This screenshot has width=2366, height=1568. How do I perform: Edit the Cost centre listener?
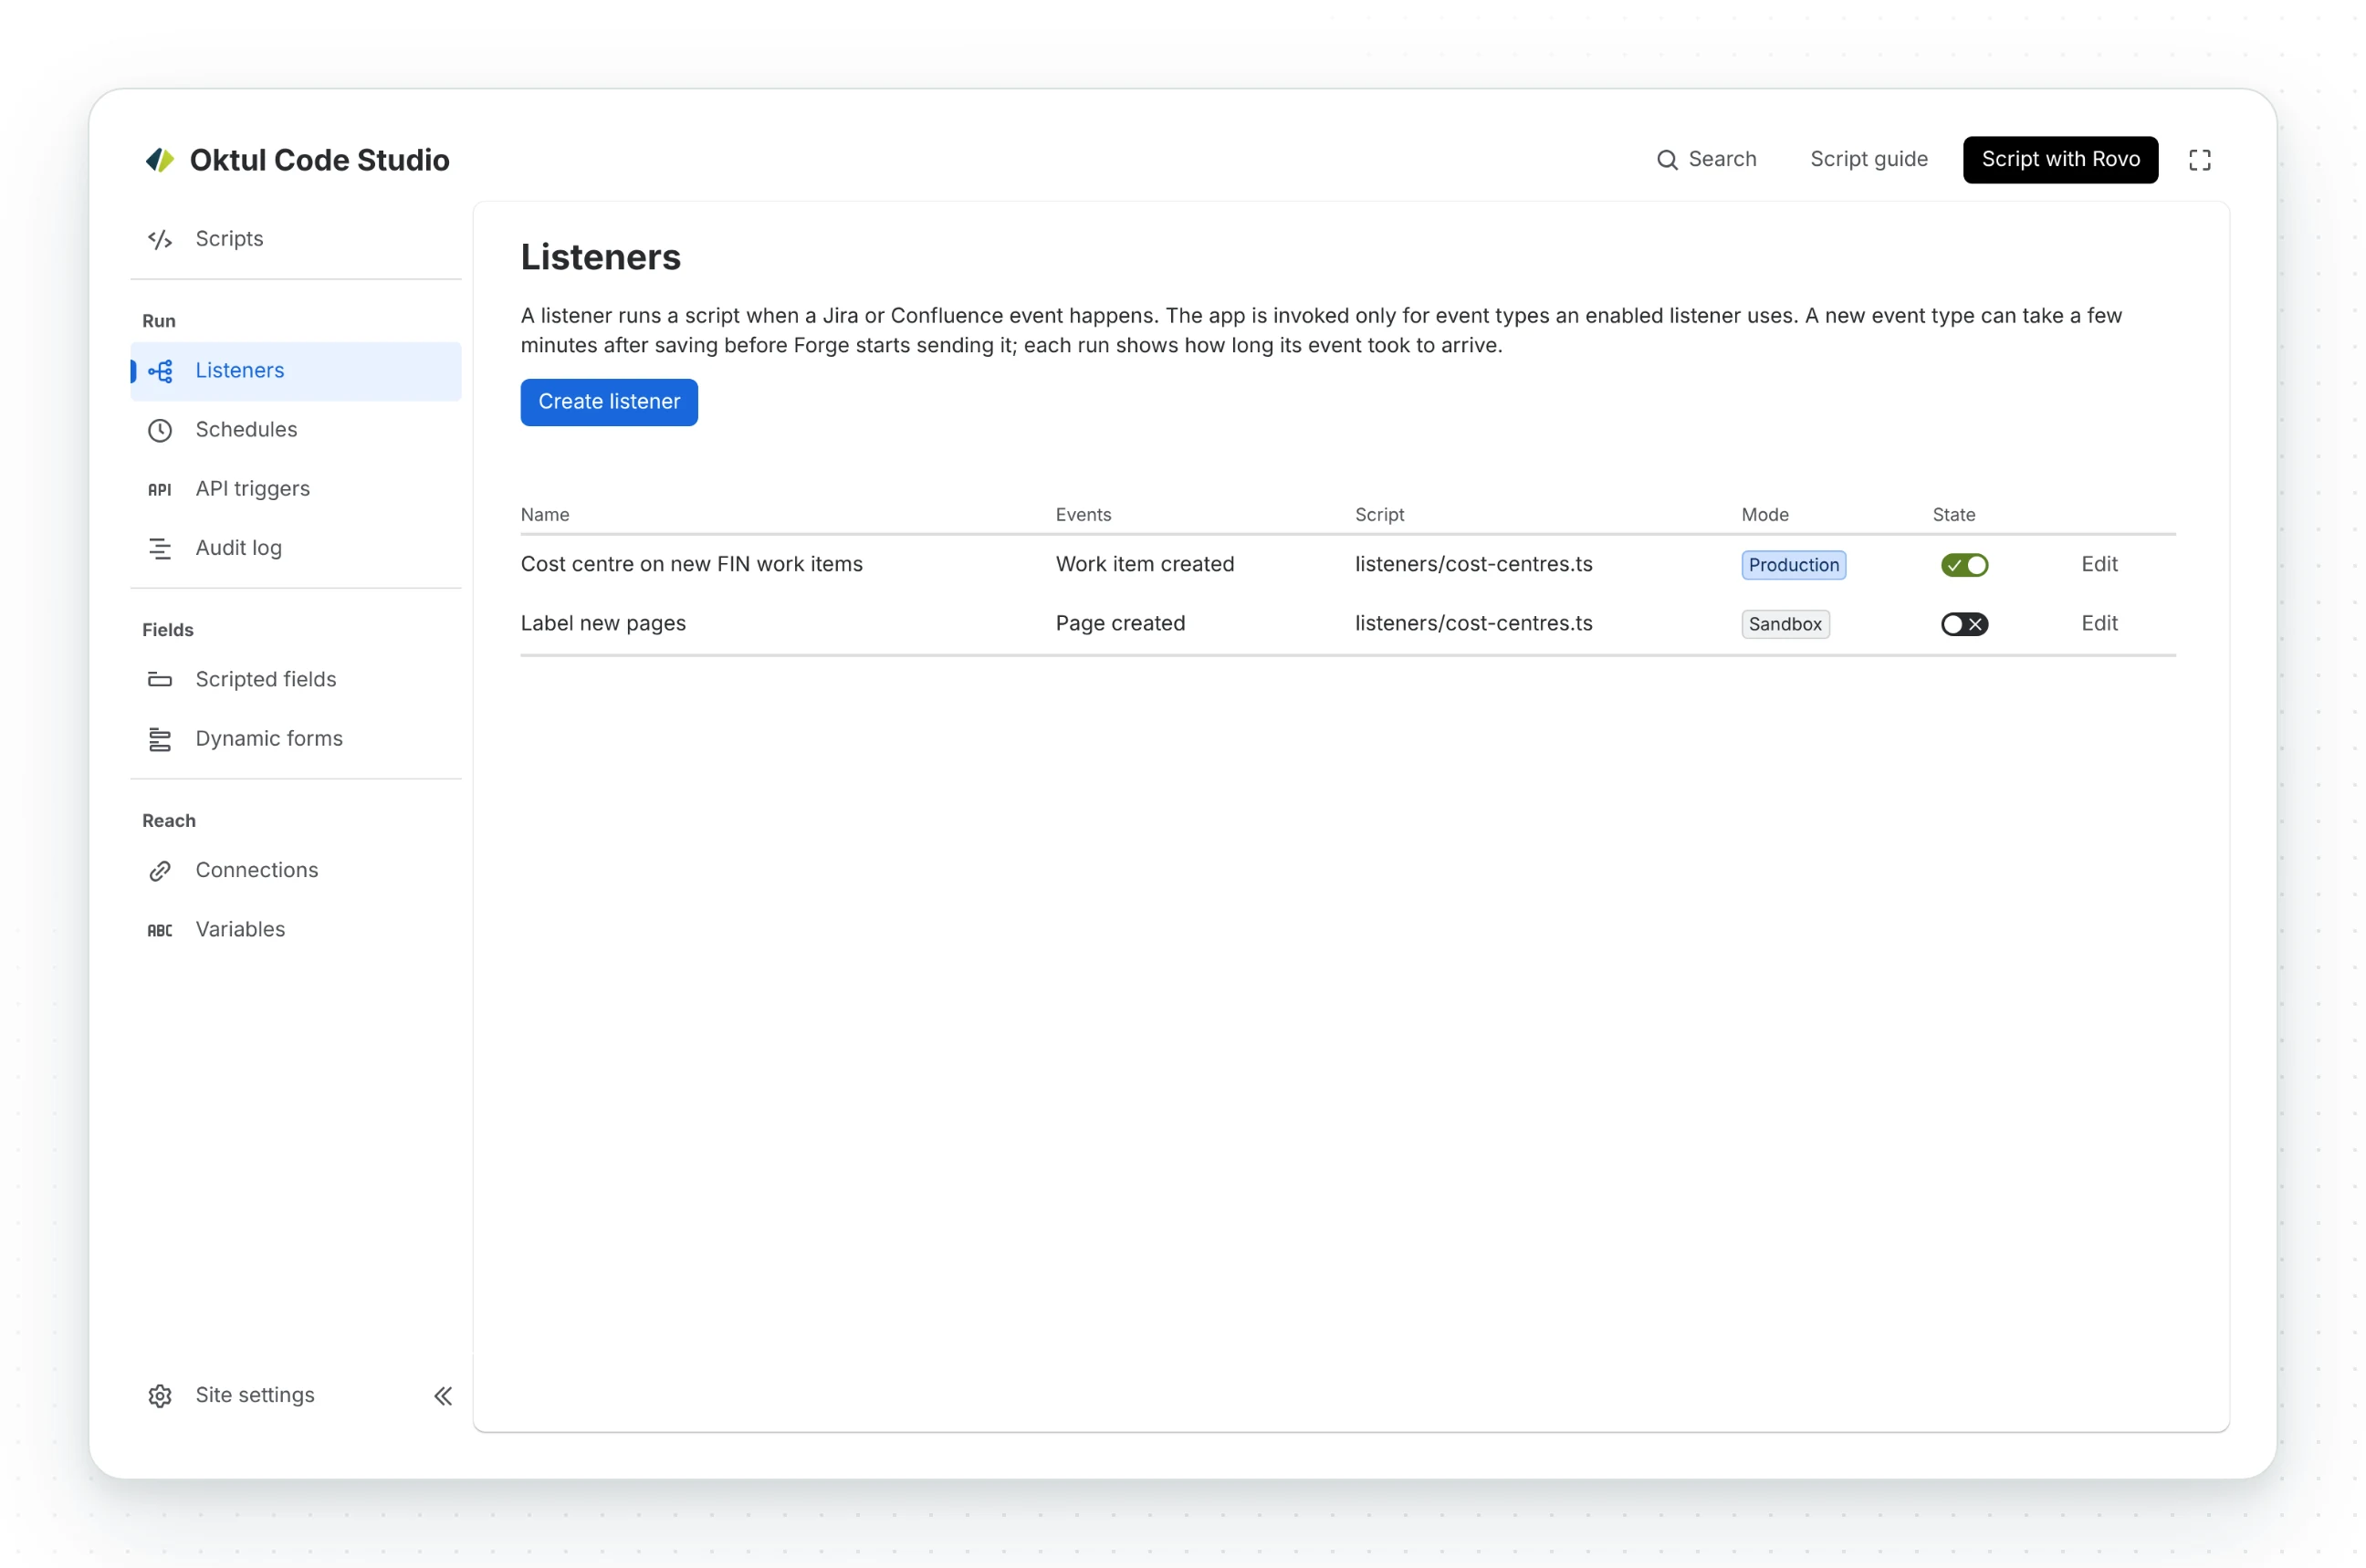click(2099, 564)
